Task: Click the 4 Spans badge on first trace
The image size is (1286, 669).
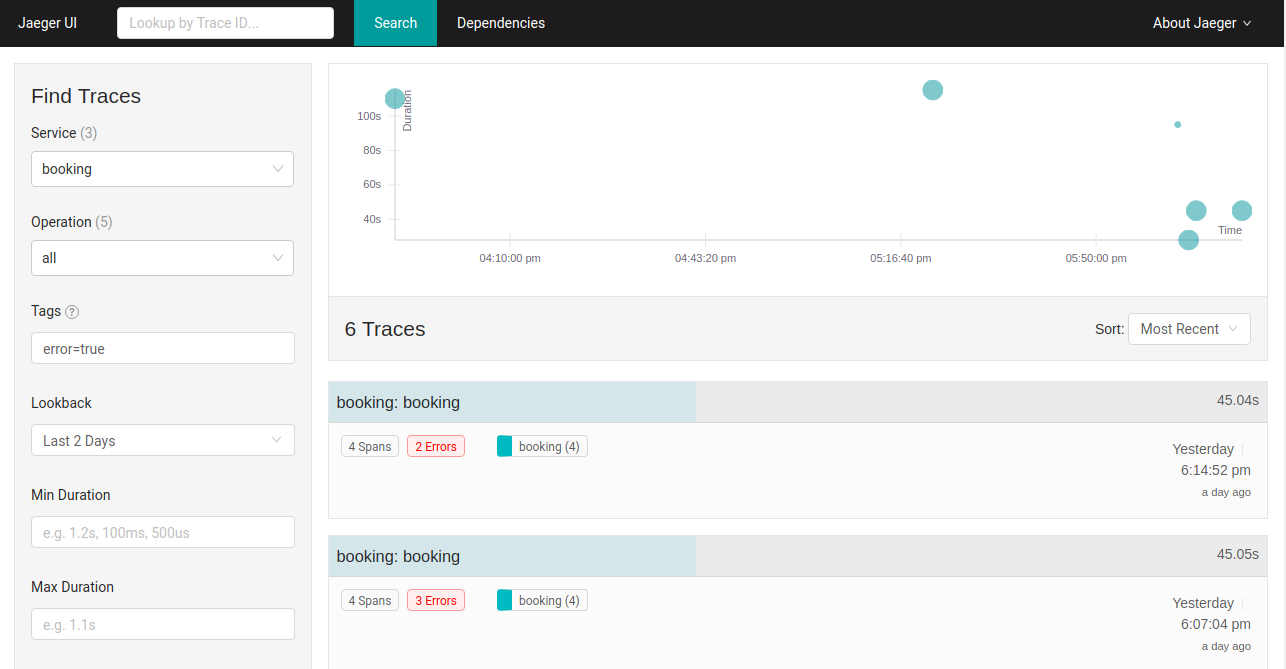Action: pyautogui.click(x=369, y=446)
